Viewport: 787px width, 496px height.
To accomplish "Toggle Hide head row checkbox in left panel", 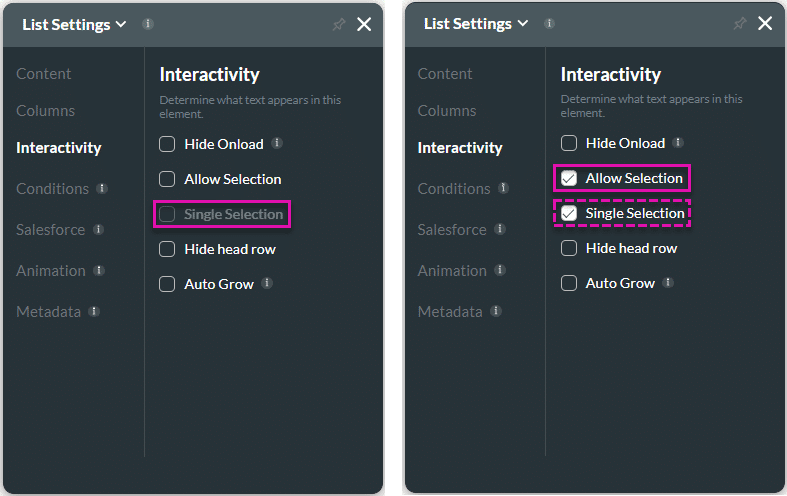I will pos(167,249).
